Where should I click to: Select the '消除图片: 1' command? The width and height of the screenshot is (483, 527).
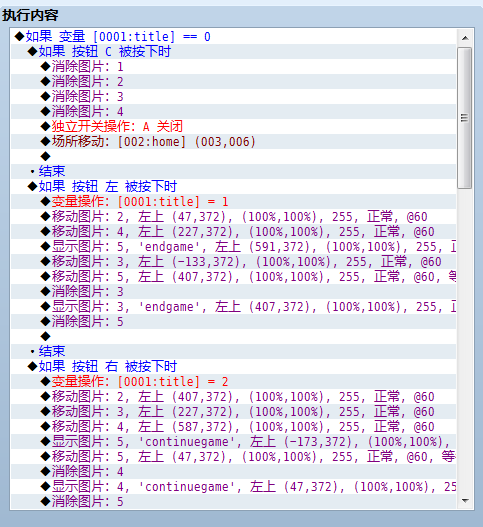tap(233, 67)
